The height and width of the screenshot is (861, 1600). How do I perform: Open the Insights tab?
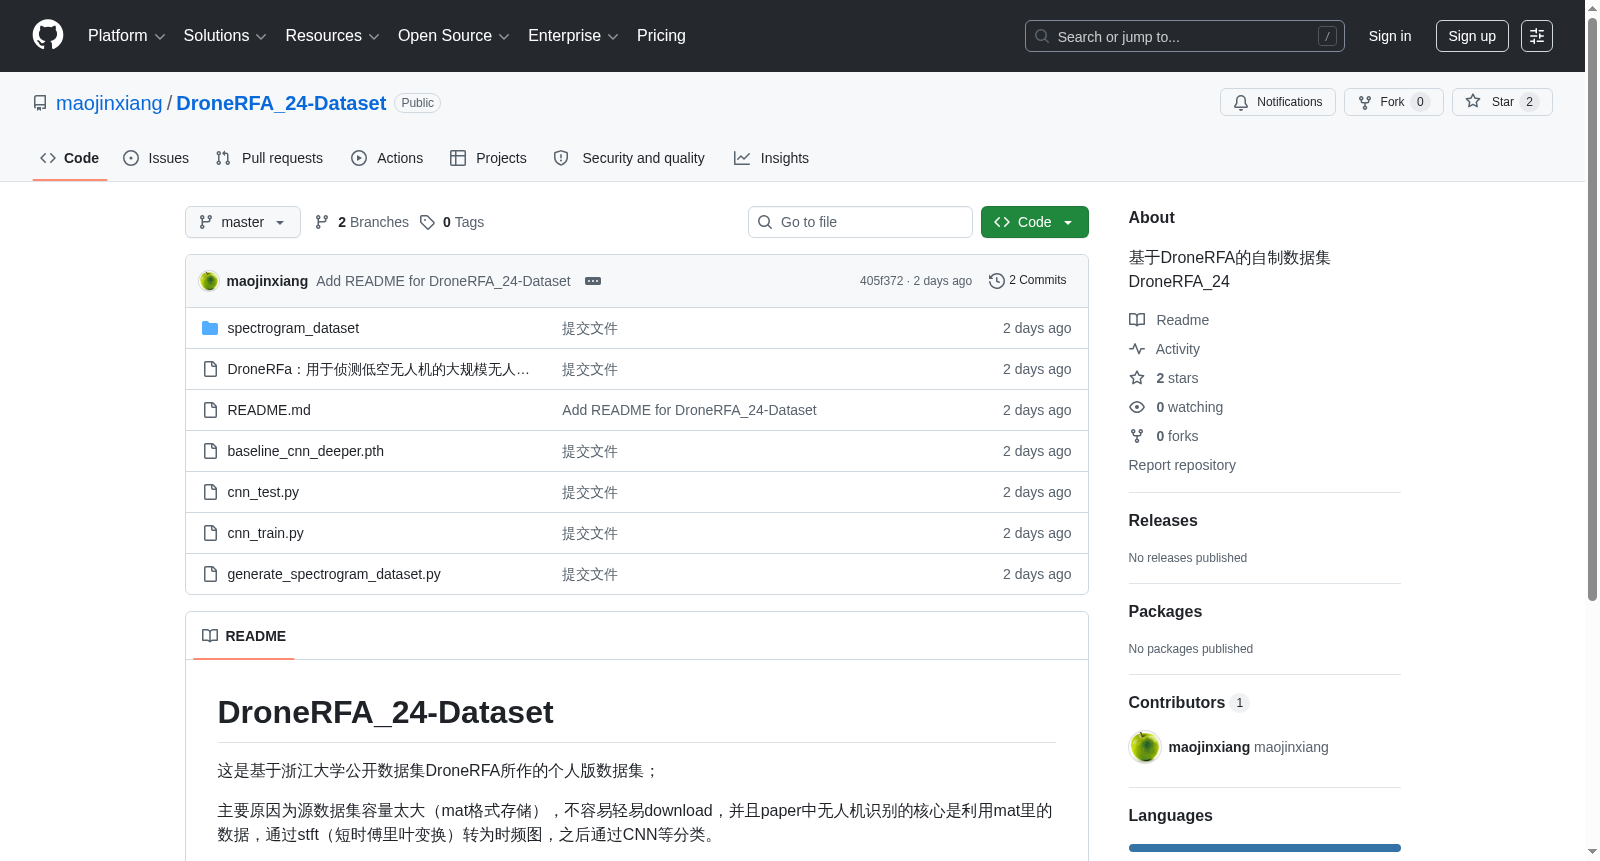(771, 158)
